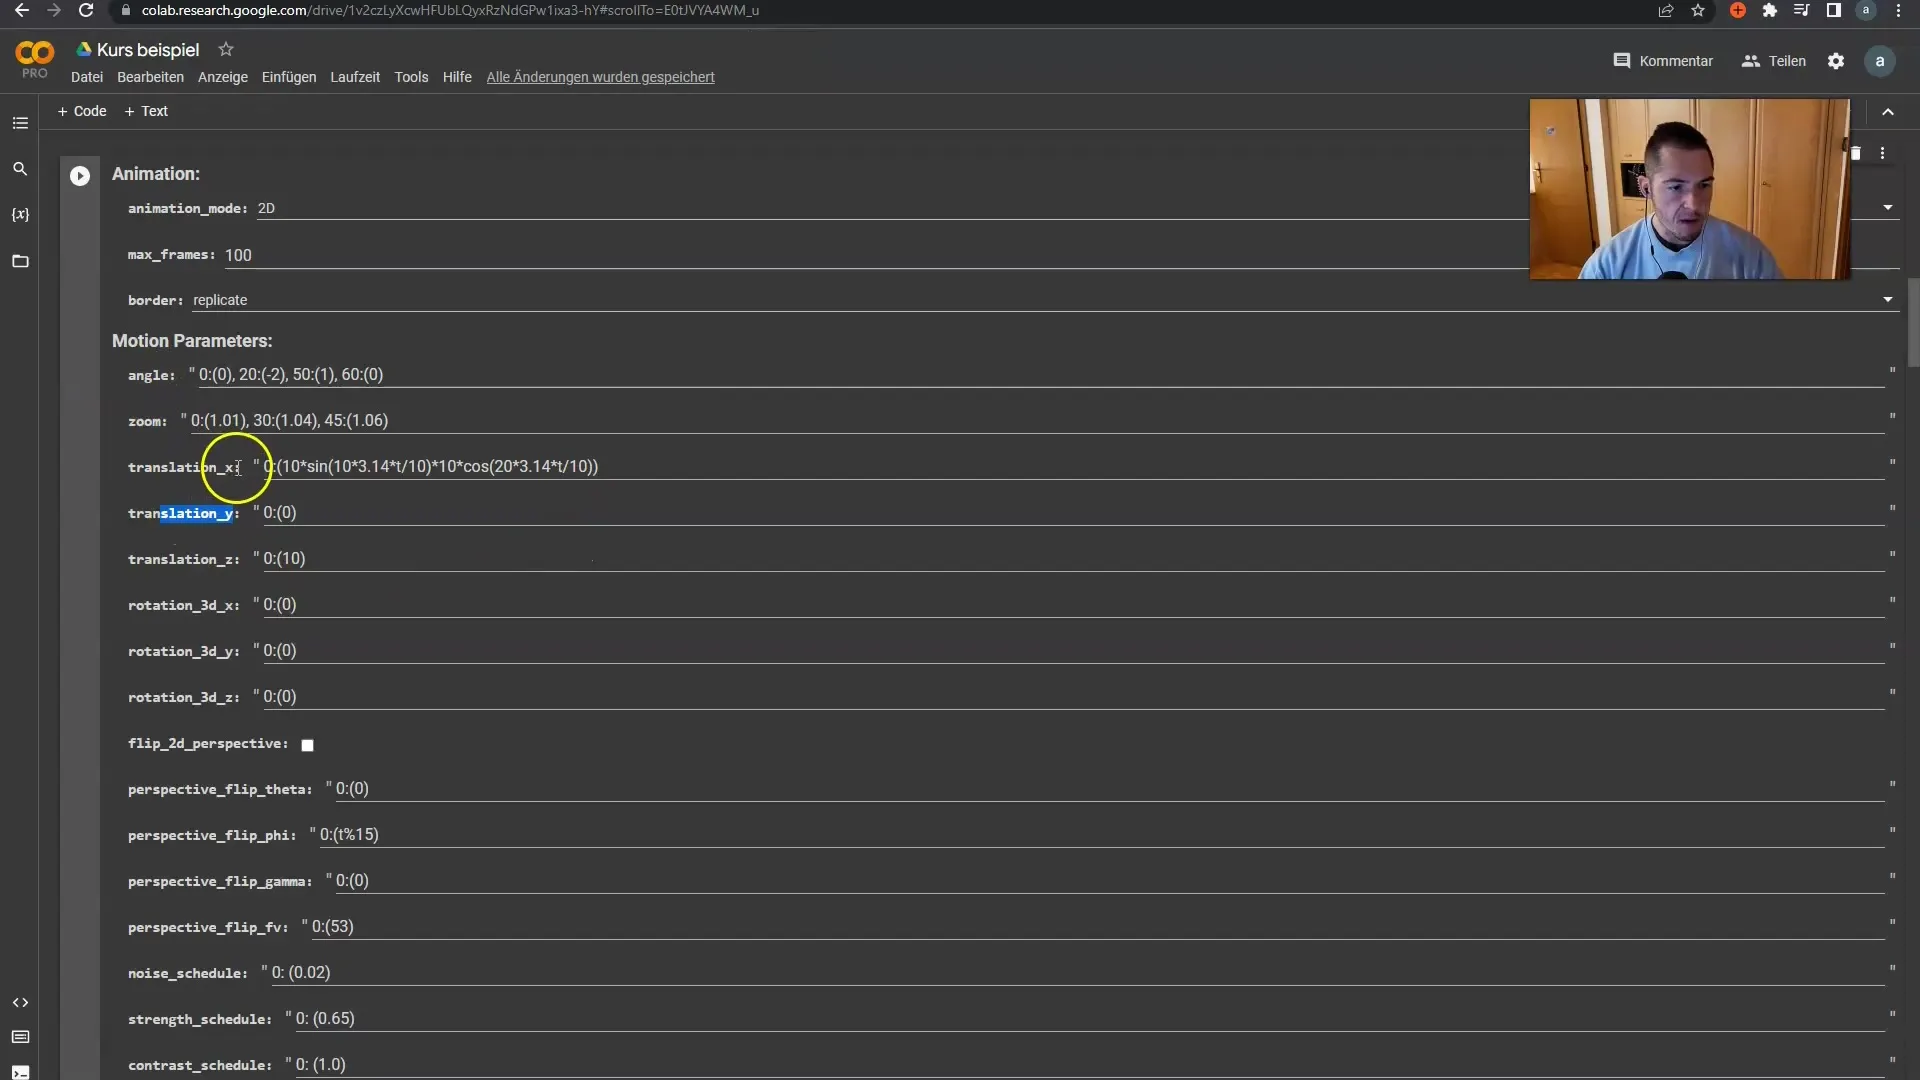Open the variables {x} panel
Image resolution: width=1920 pixels, height=1080 pixels.
(x=20, y=215)
